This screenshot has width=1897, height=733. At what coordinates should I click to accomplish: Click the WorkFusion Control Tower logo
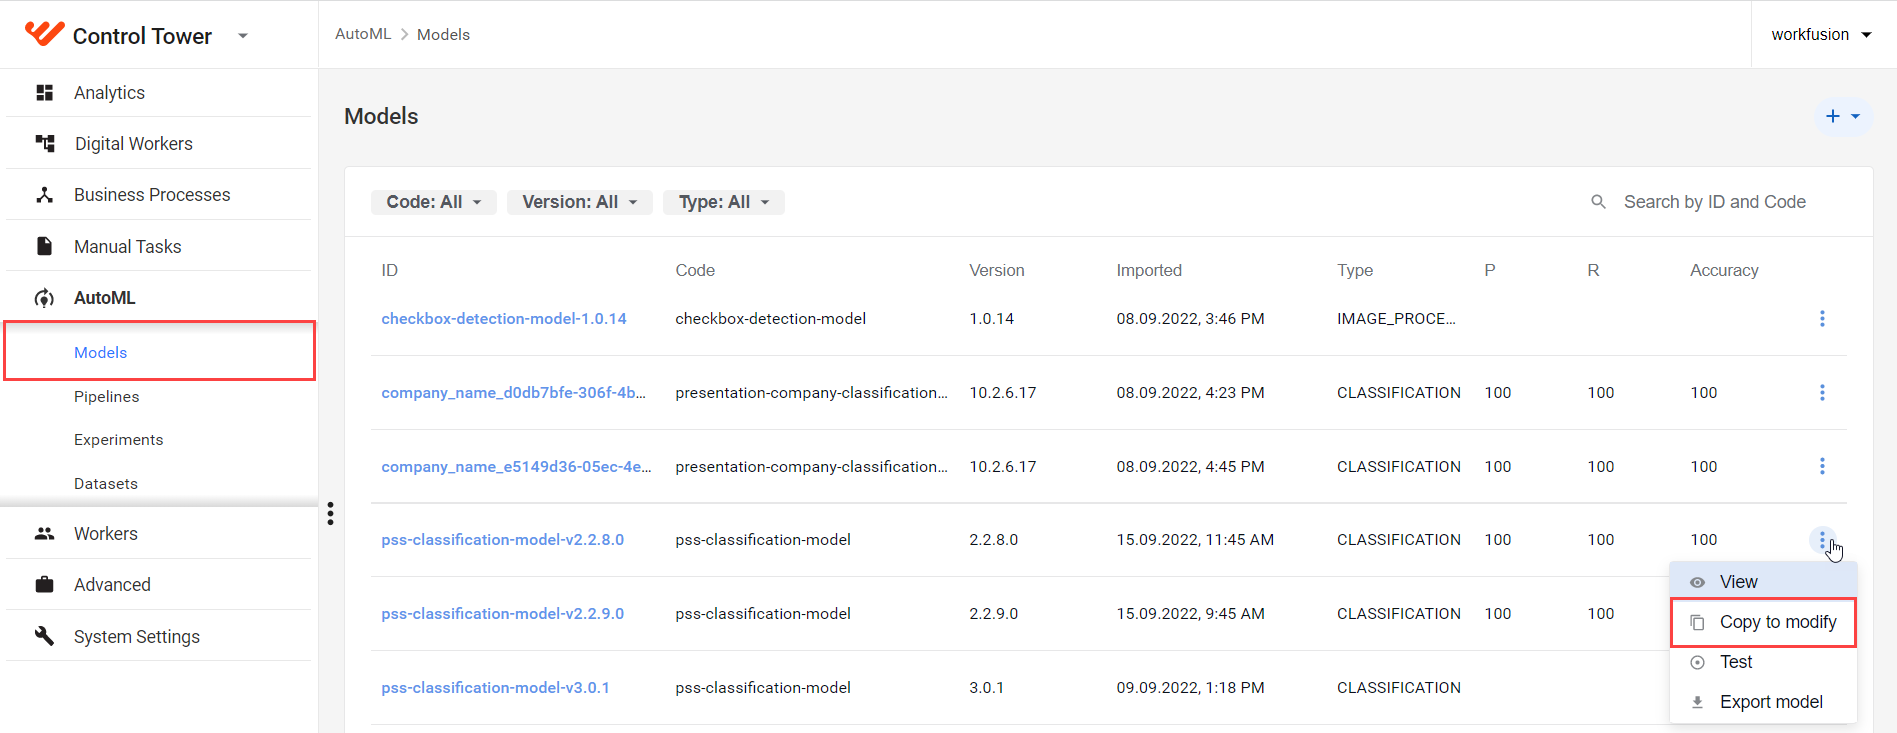point(45,34)
